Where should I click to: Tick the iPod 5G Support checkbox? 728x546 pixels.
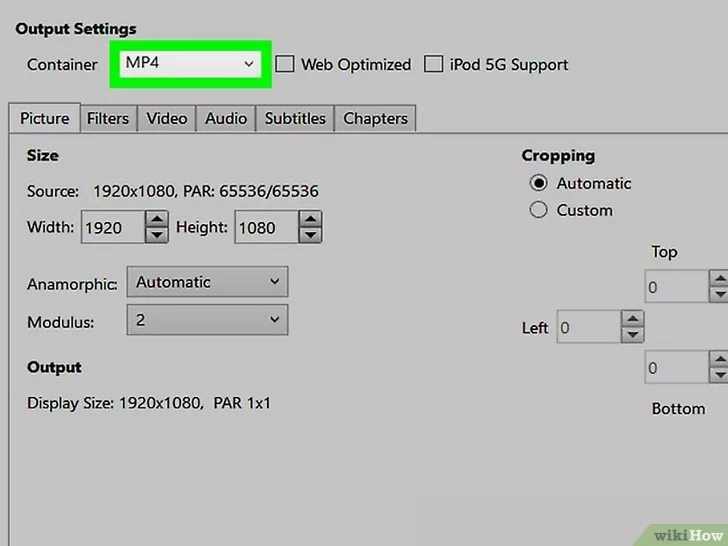433,64
